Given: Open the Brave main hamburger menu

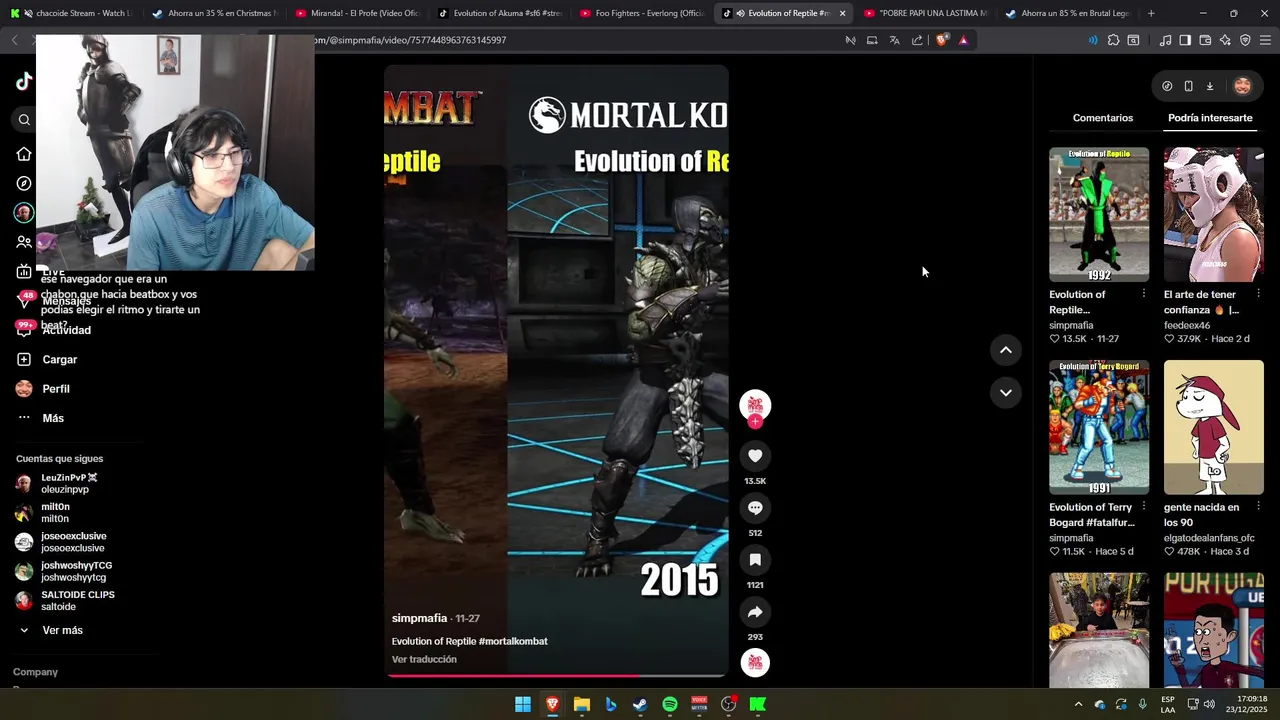Looking at the screenshot, I should point(1265,40).
